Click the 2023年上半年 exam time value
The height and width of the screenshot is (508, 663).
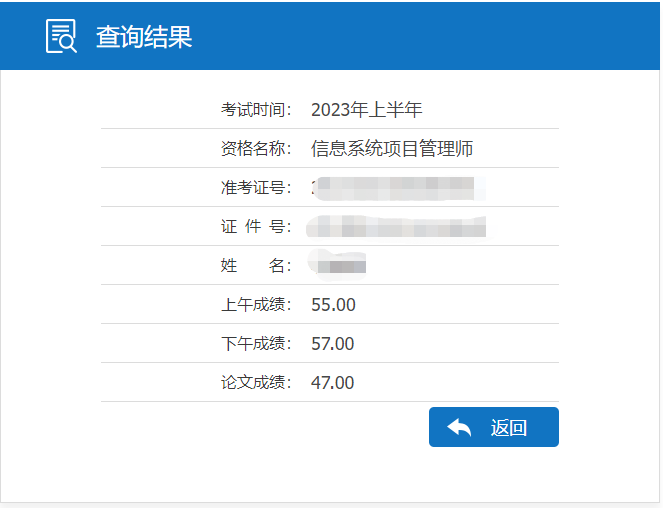point(367,110)
